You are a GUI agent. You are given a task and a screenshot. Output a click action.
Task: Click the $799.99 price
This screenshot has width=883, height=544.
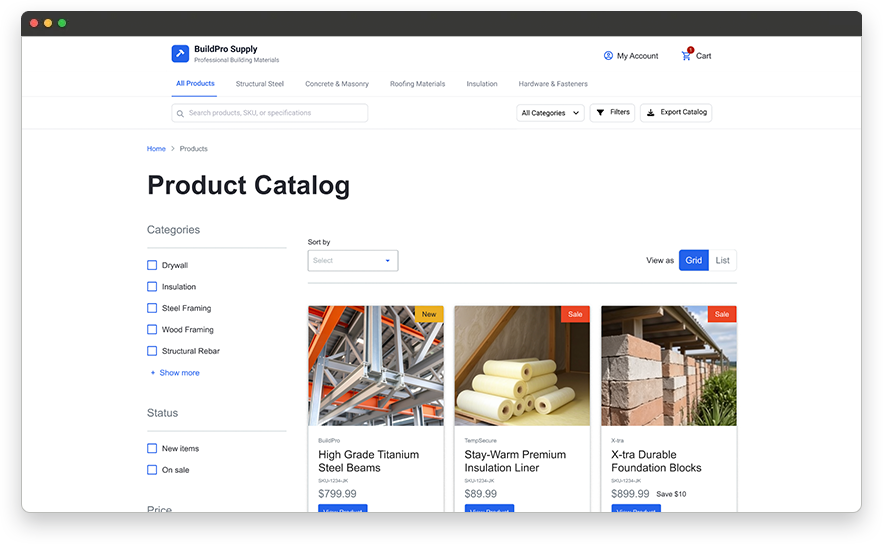(x=337, y=494)
